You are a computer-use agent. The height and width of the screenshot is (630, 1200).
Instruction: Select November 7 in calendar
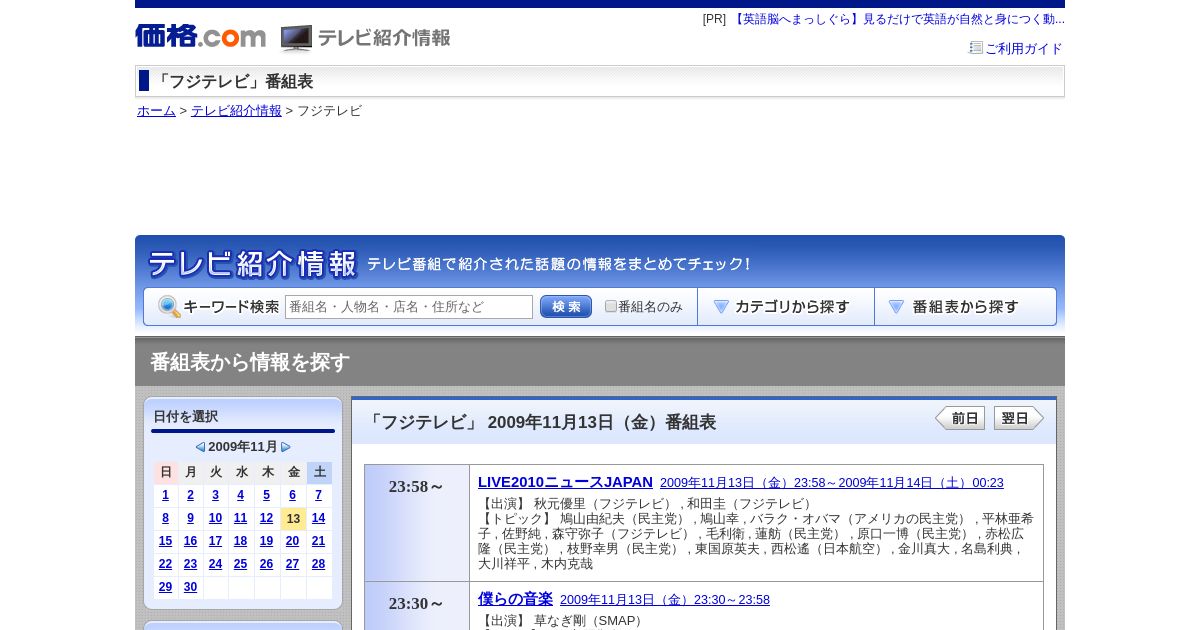pyautogui.click(x=319, y=495)
